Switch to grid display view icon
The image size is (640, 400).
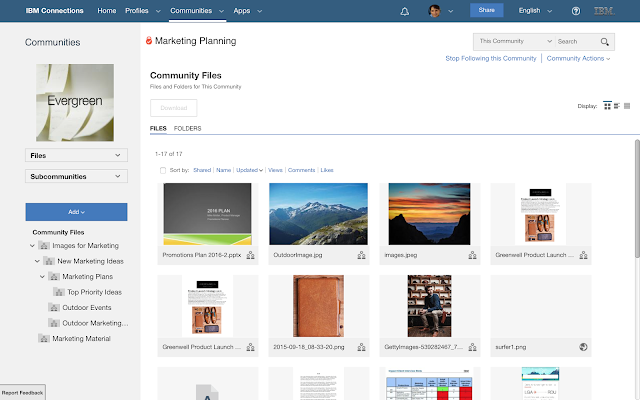pos(607,106)
